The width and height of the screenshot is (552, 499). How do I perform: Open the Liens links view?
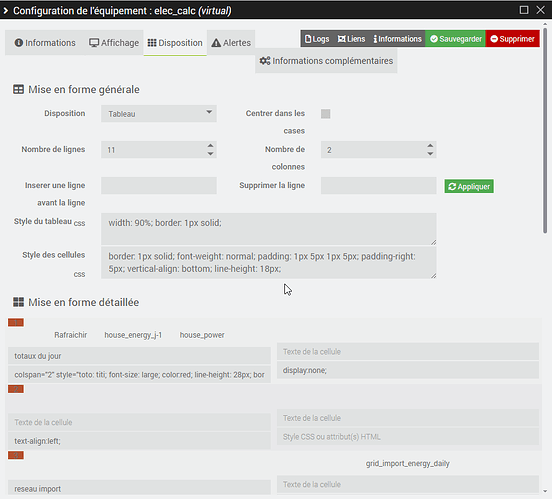tap(351, 39)
